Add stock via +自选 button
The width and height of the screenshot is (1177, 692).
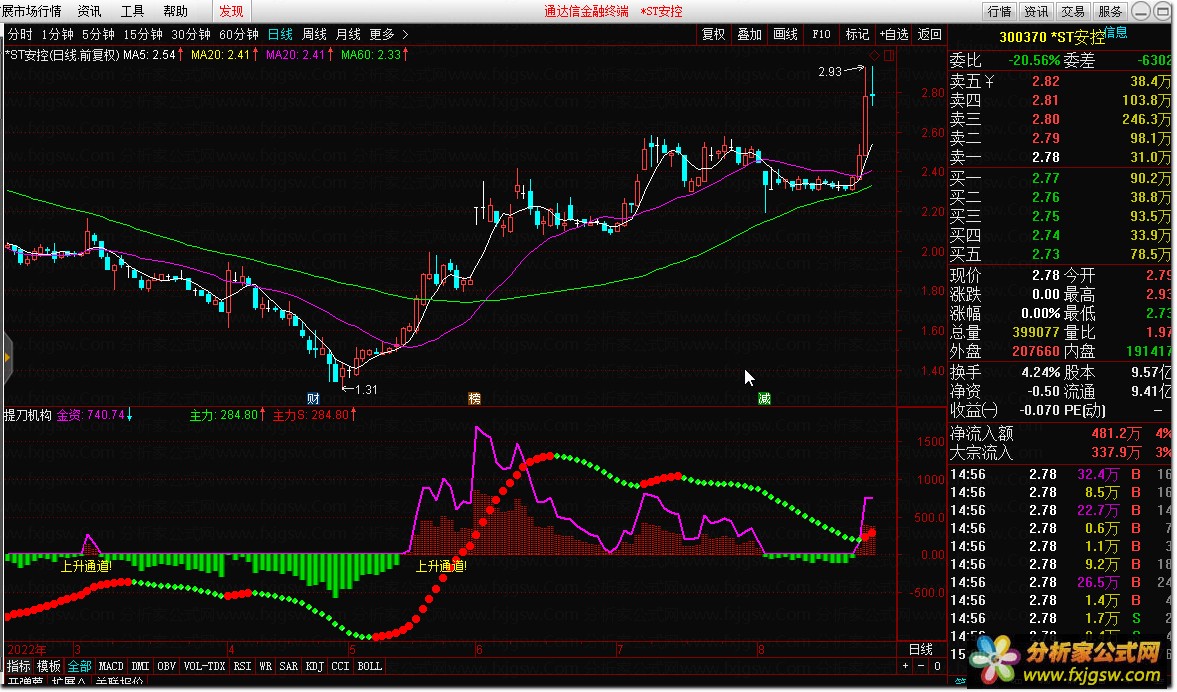tap(893, 35)
